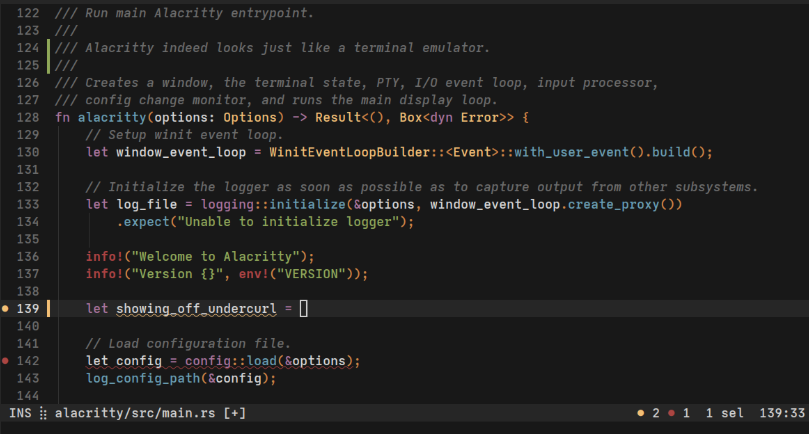This screenshot has height=434, width=809.
Task: Click line number 144
Action: tap(28, 396)
